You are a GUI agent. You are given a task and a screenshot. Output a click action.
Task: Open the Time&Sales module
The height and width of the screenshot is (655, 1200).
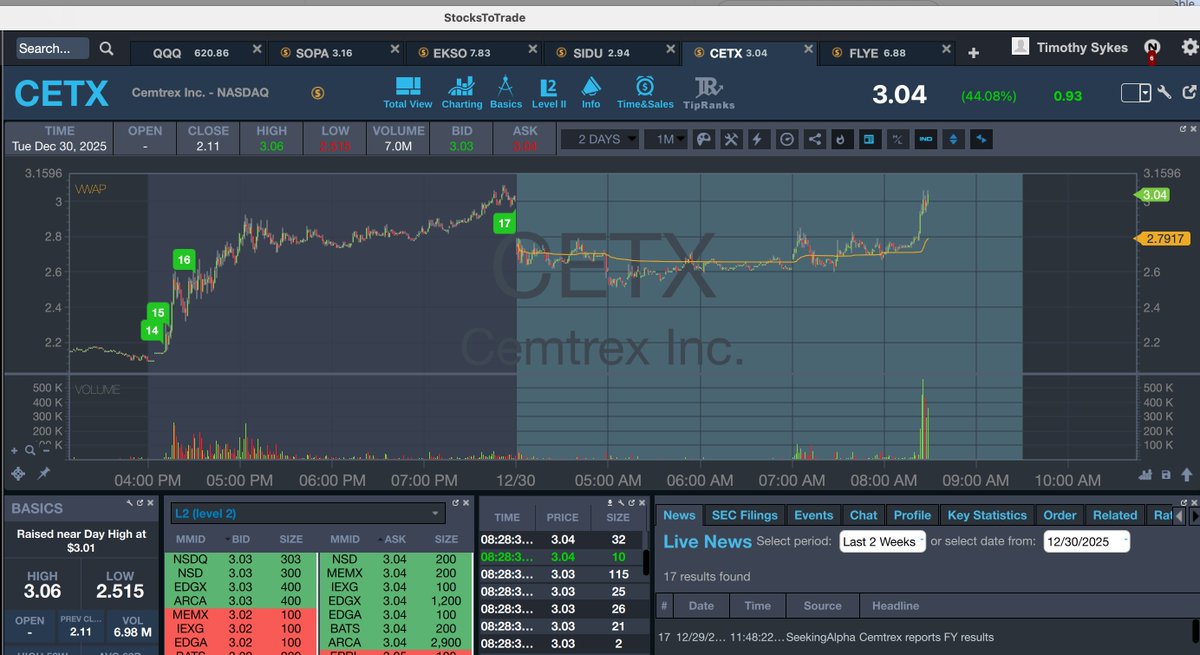pos(645,92)
